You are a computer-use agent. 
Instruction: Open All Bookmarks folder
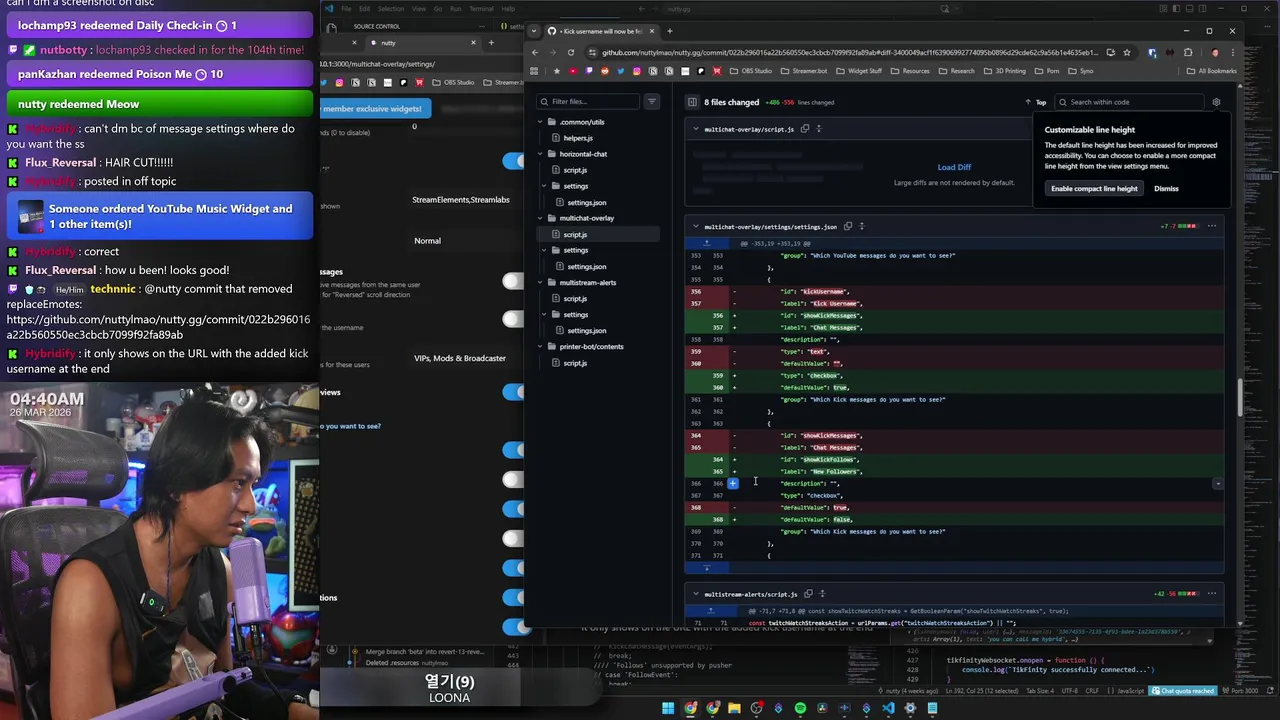click(x=1212, y=71)
